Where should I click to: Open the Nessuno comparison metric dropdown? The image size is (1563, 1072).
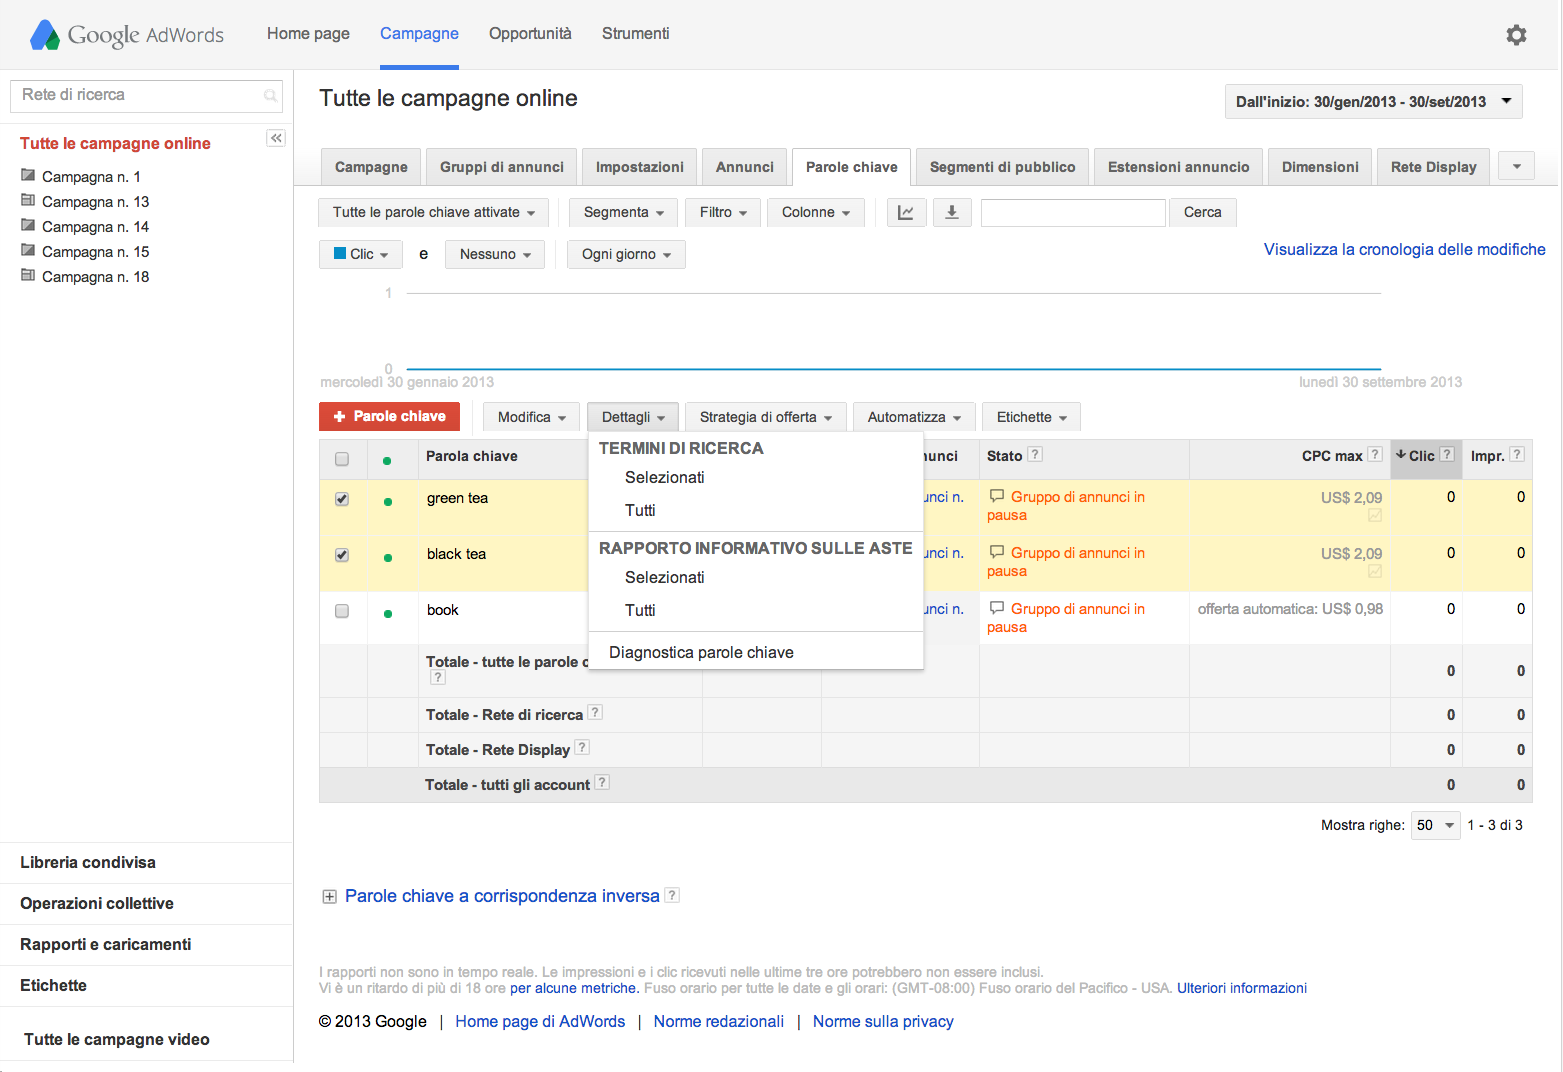495,254
